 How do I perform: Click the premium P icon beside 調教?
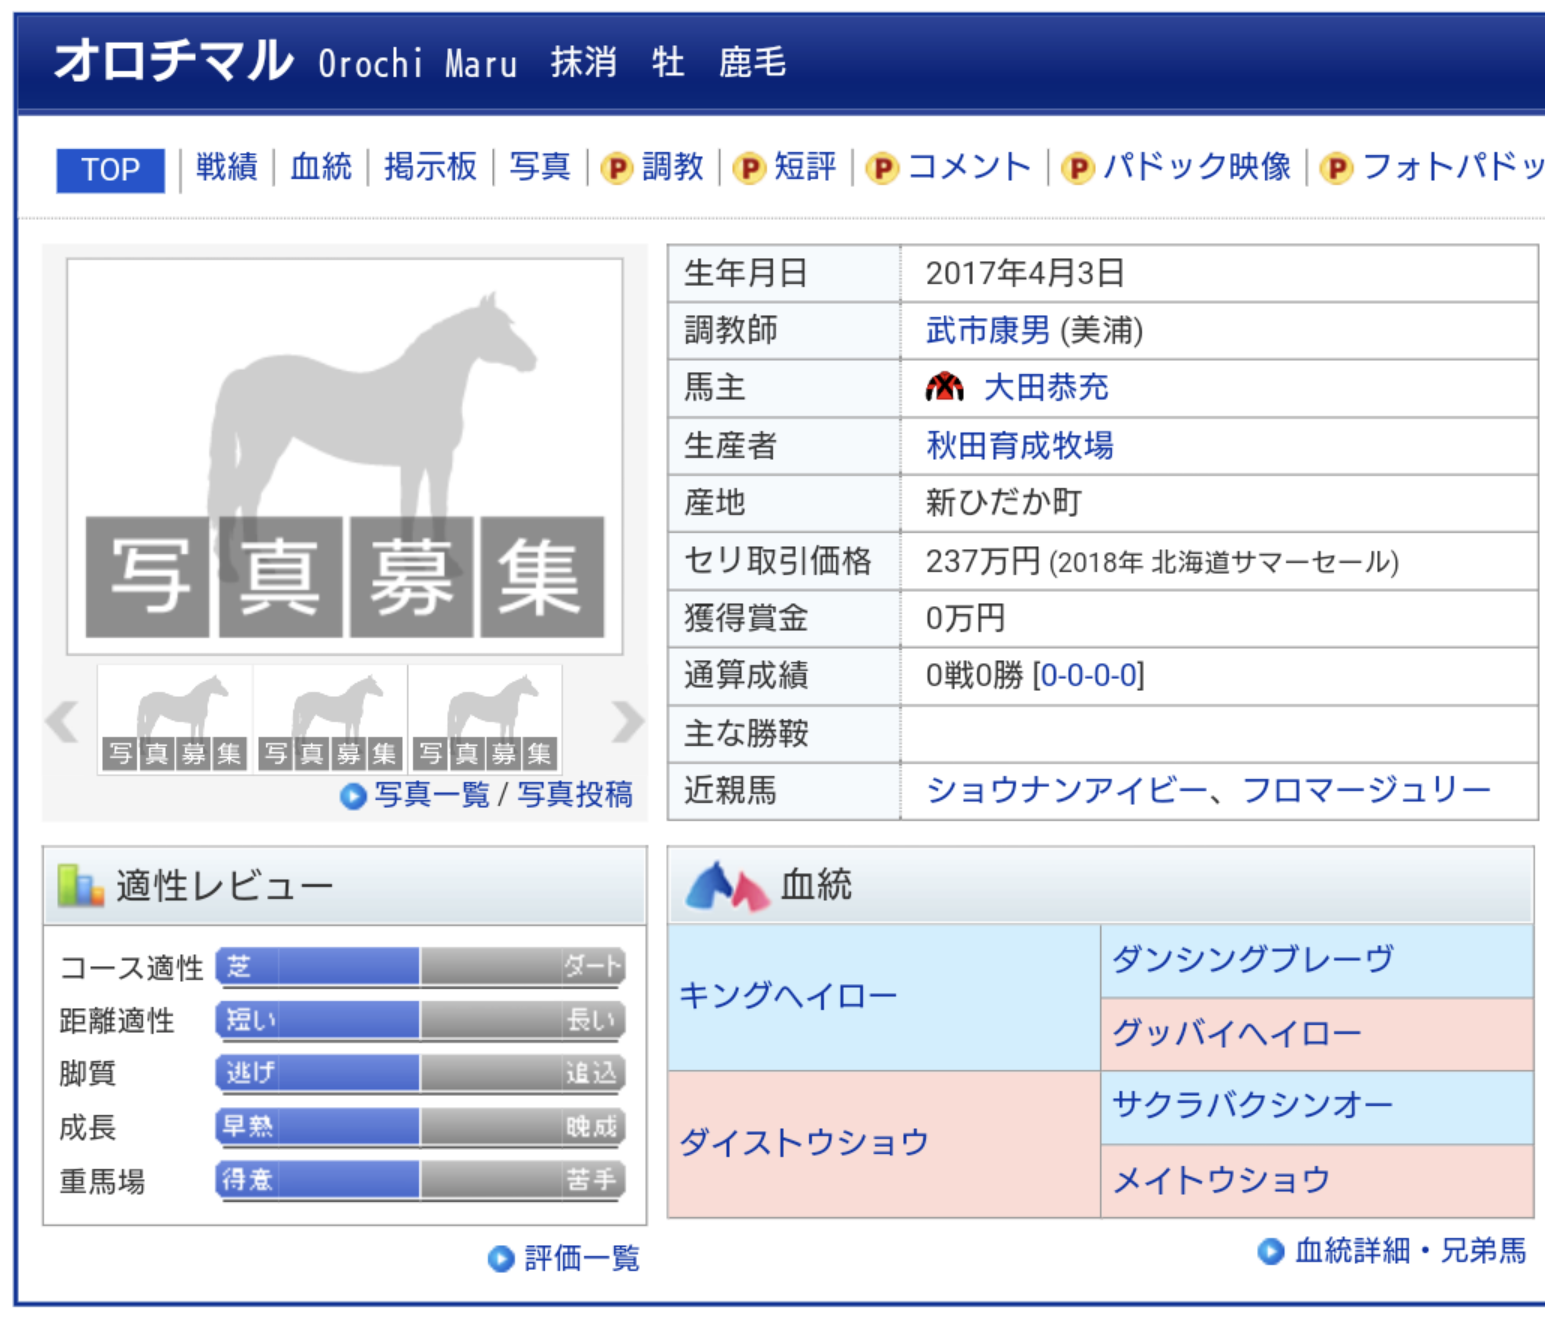click(x=617, y=168)
